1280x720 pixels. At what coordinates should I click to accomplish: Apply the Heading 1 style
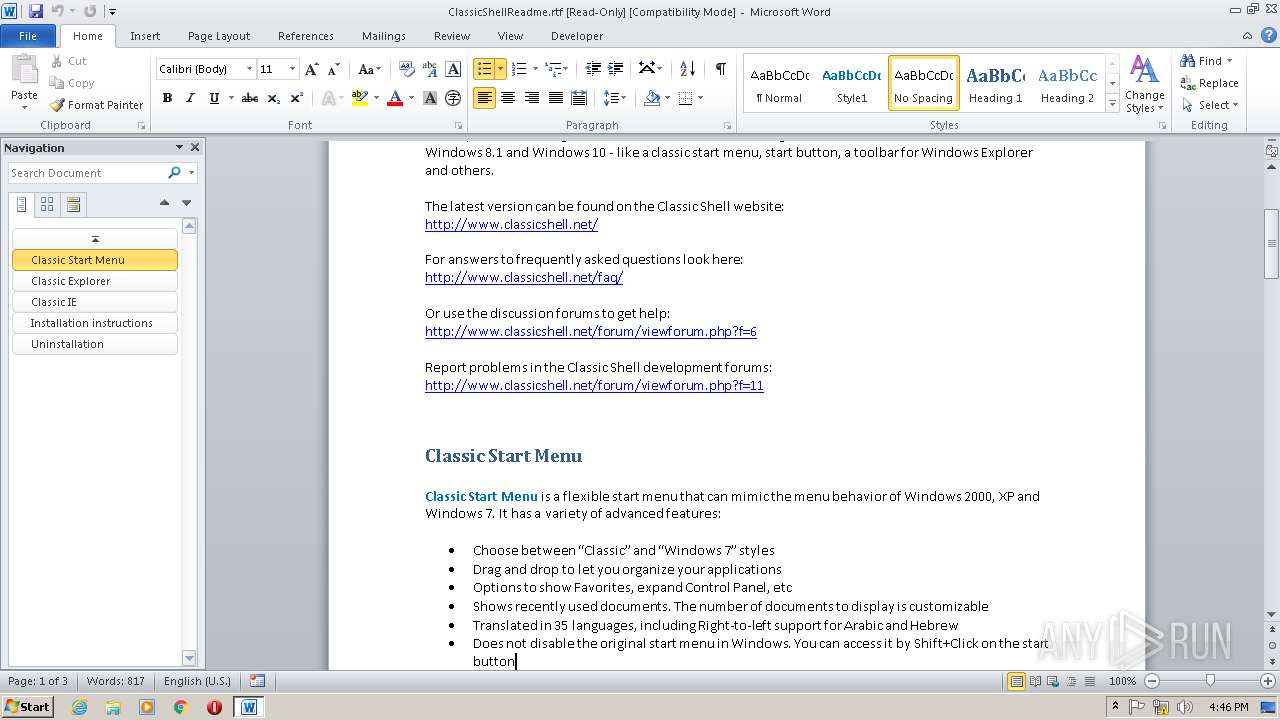click(995, 83)
